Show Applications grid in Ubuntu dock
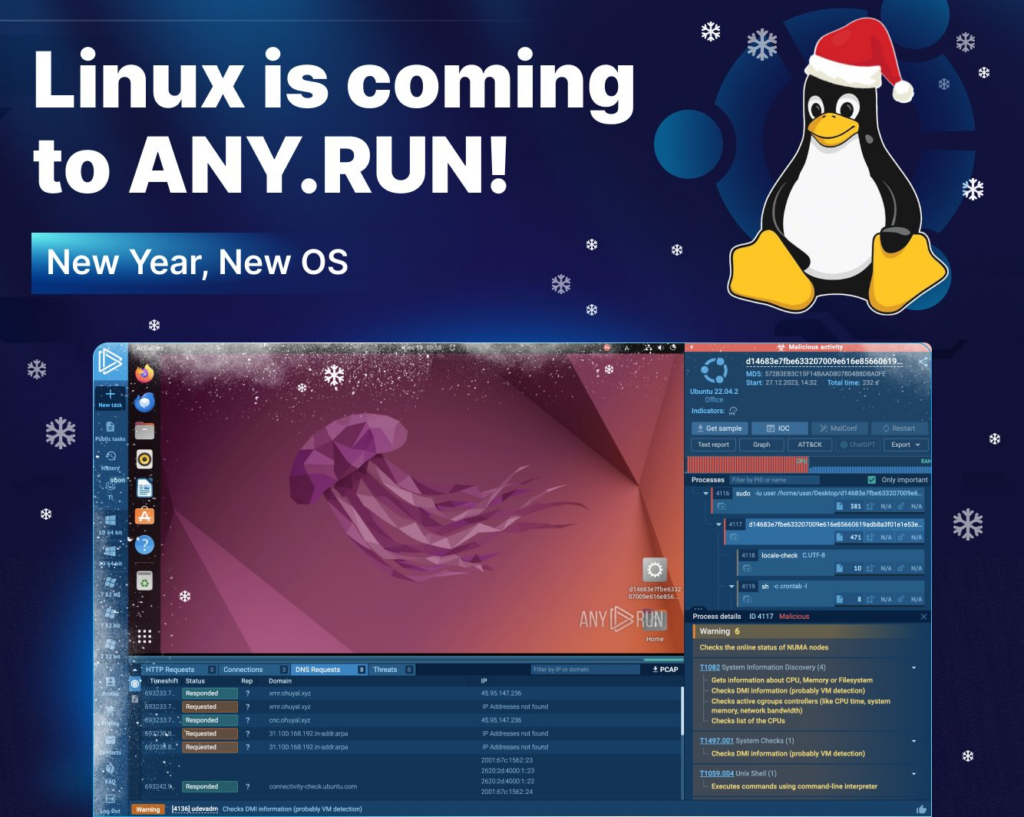The height and width of the screenshot is (817, 1024). (x=144, y=636)
